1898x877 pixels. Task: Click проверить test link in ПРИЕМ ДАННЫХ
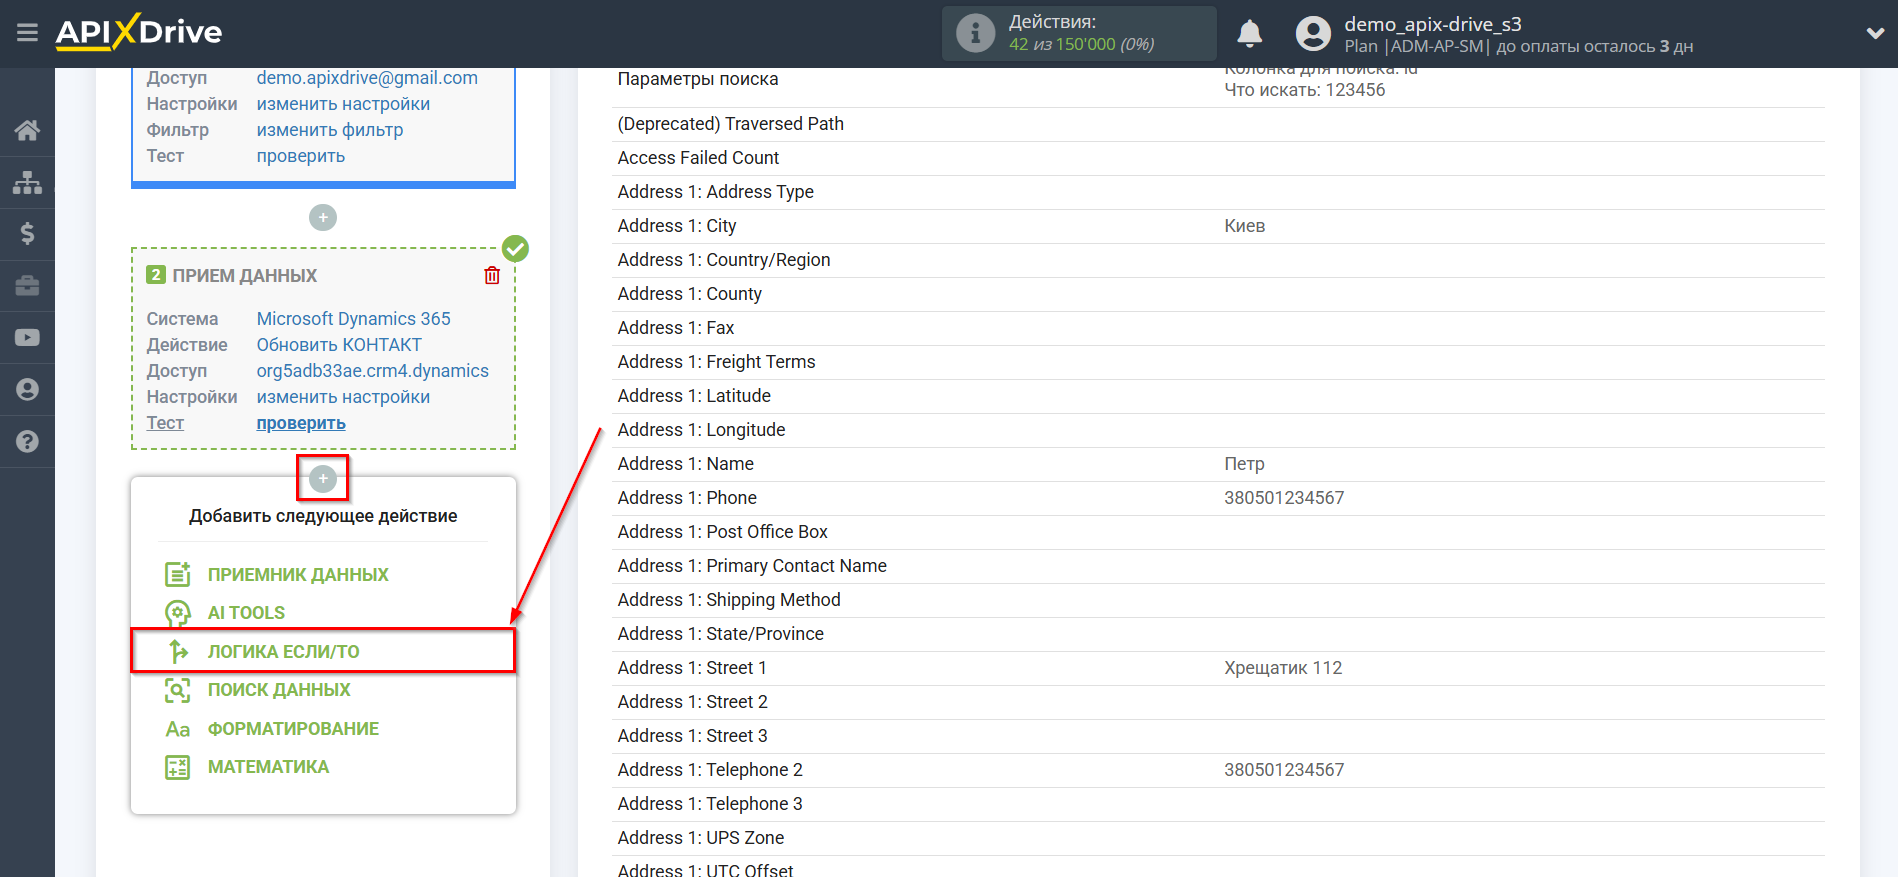301,423
